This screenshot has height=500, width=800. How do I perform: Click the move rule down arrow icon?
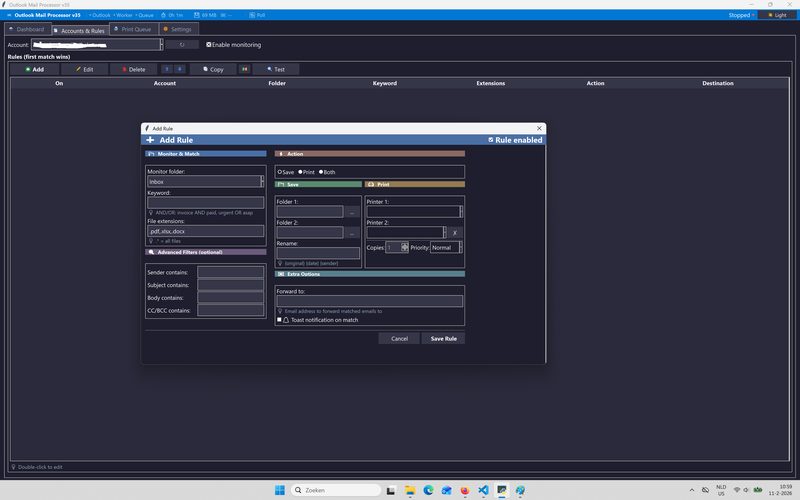[179, 69]
